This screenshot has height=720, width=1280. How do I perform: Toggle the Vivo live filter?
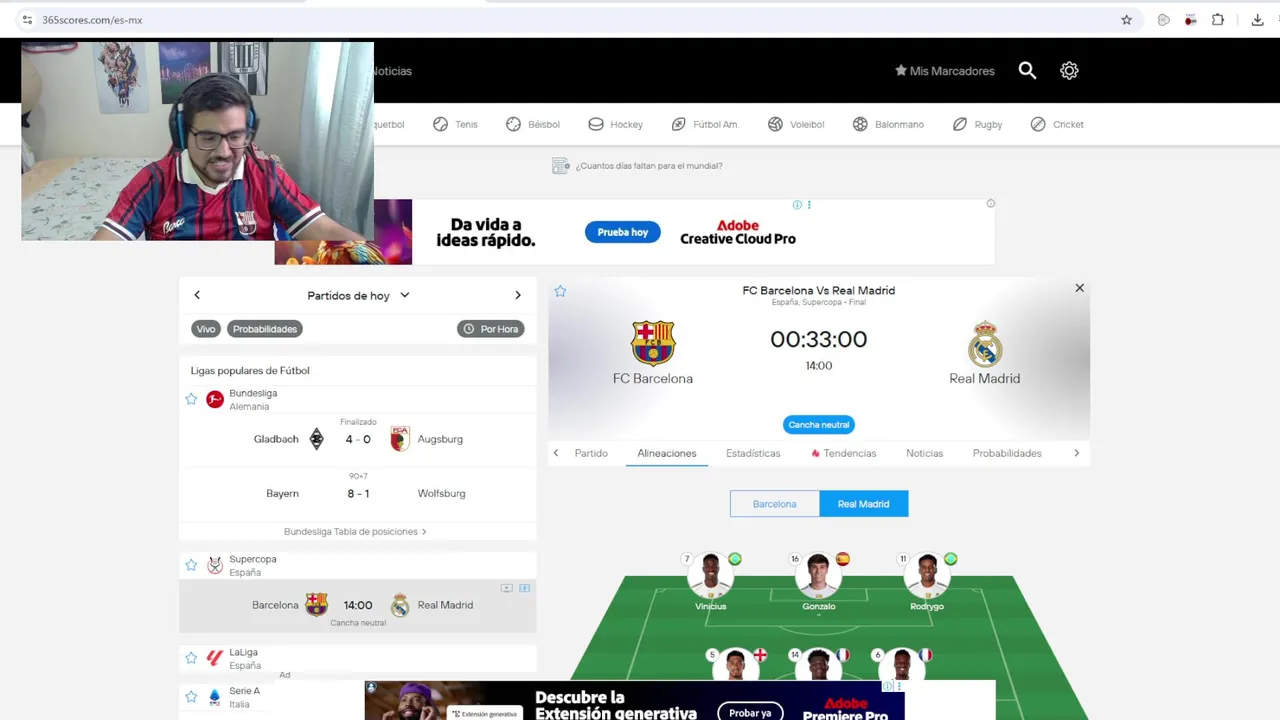(x=206, y=329)
